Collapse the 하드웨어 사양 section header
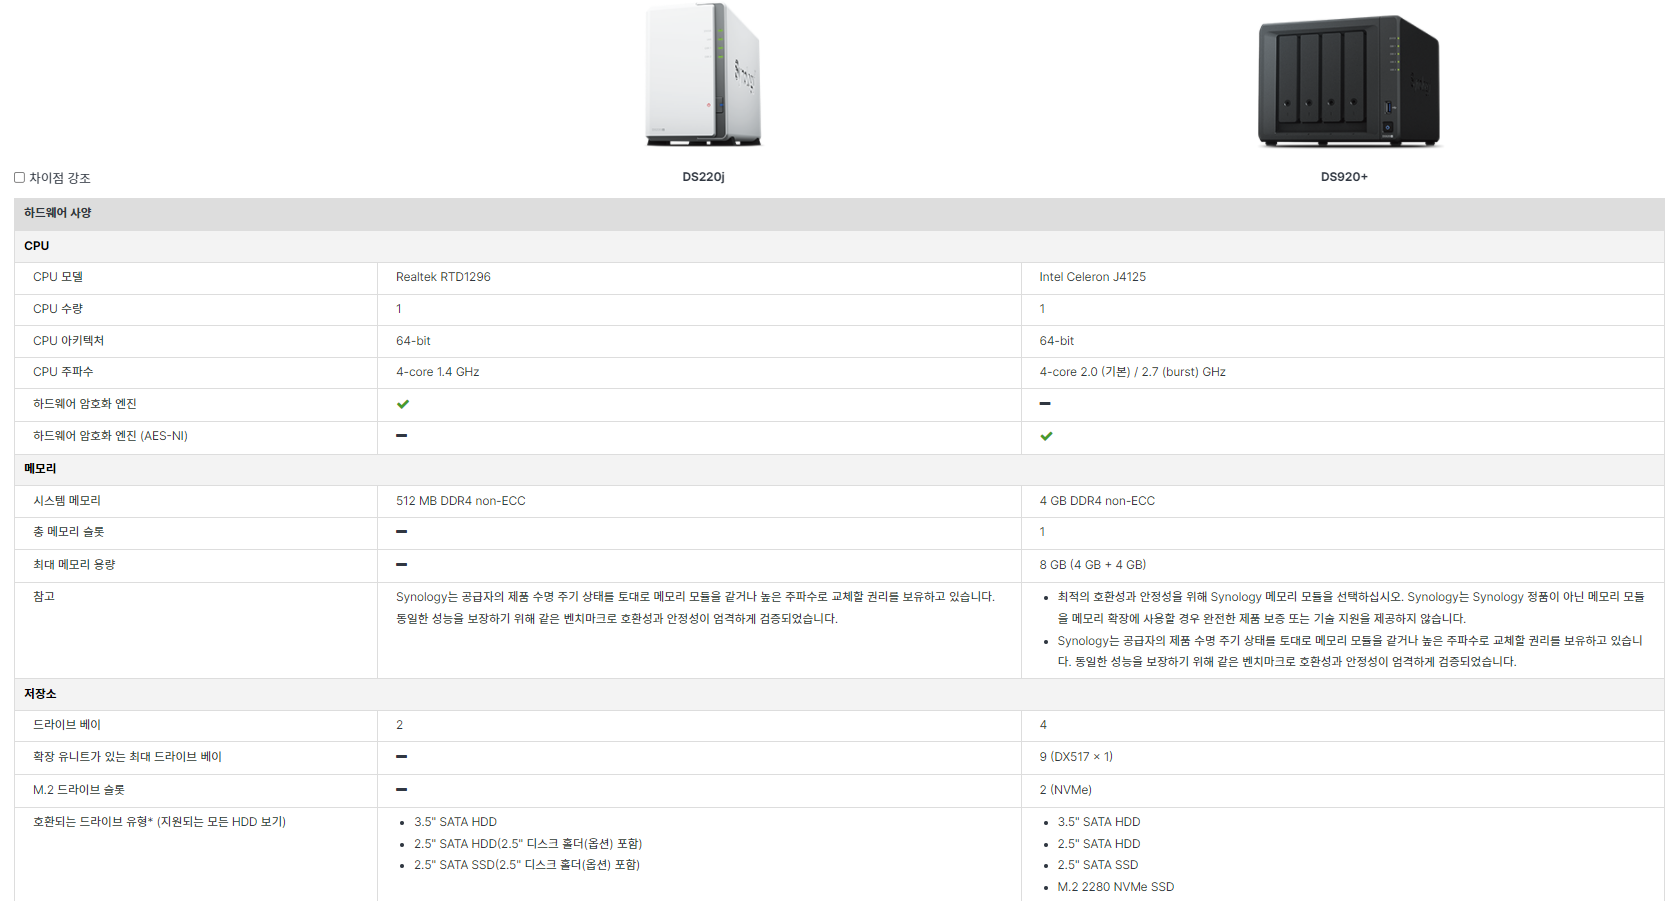This screenshot has width=1674, height=901. coord(839,213)
